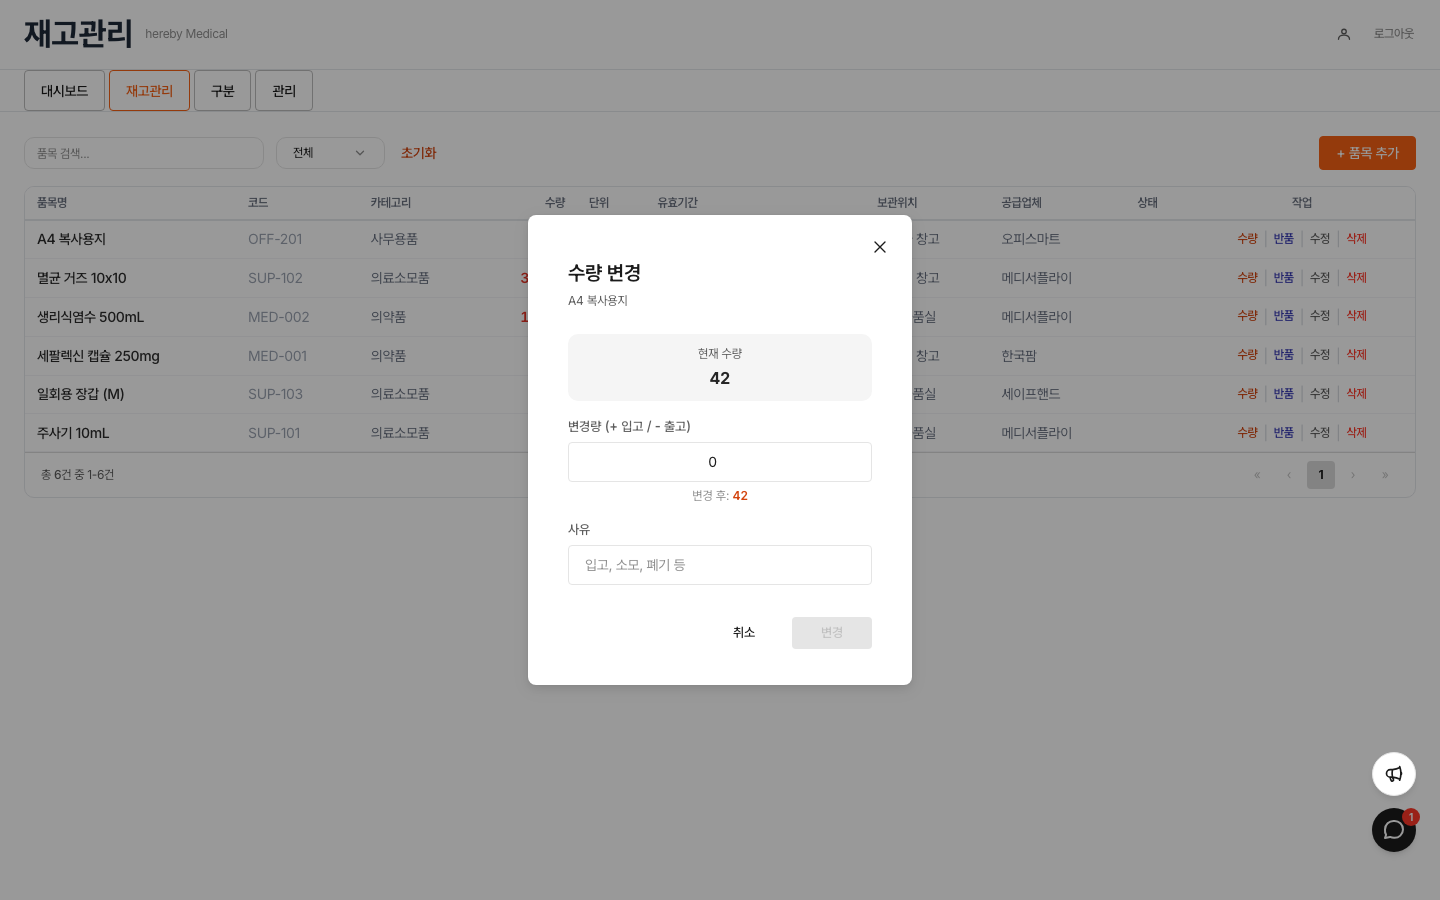Open the 구분 tab

(x=222, y=91)
